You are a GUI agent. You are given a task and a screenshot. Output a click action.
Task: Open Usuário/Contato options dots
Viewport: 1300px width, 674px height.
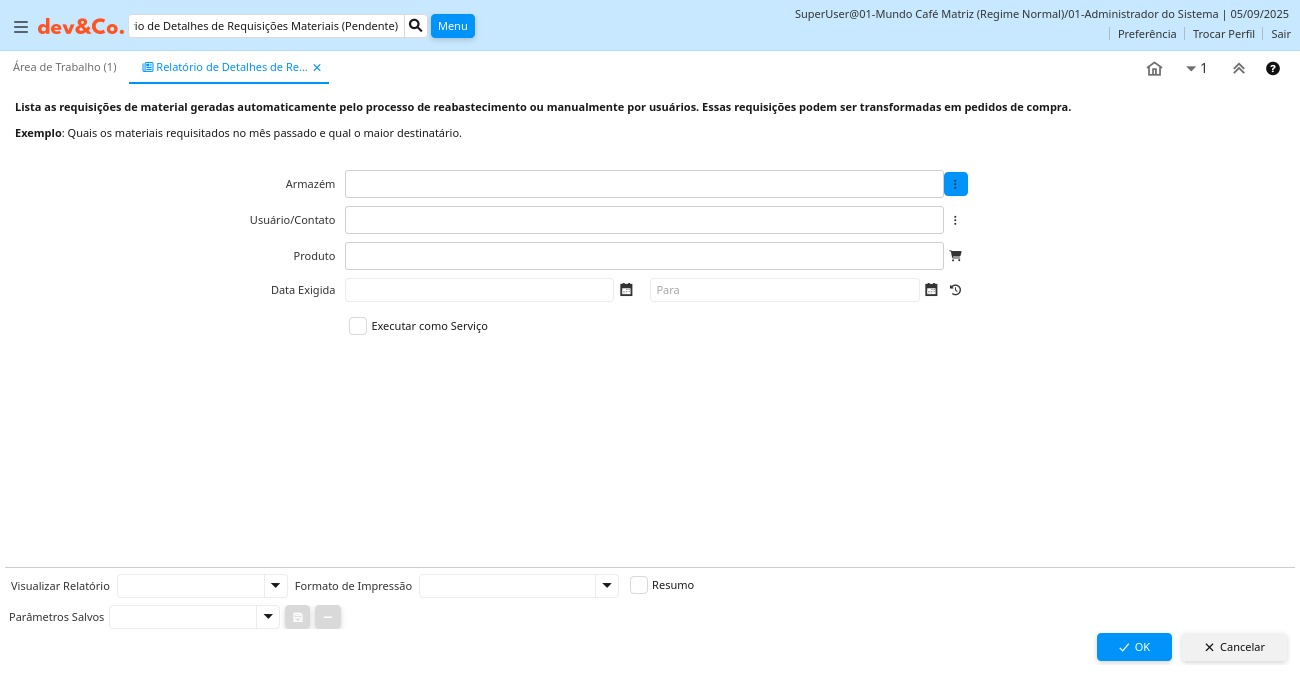pos(955,220)
